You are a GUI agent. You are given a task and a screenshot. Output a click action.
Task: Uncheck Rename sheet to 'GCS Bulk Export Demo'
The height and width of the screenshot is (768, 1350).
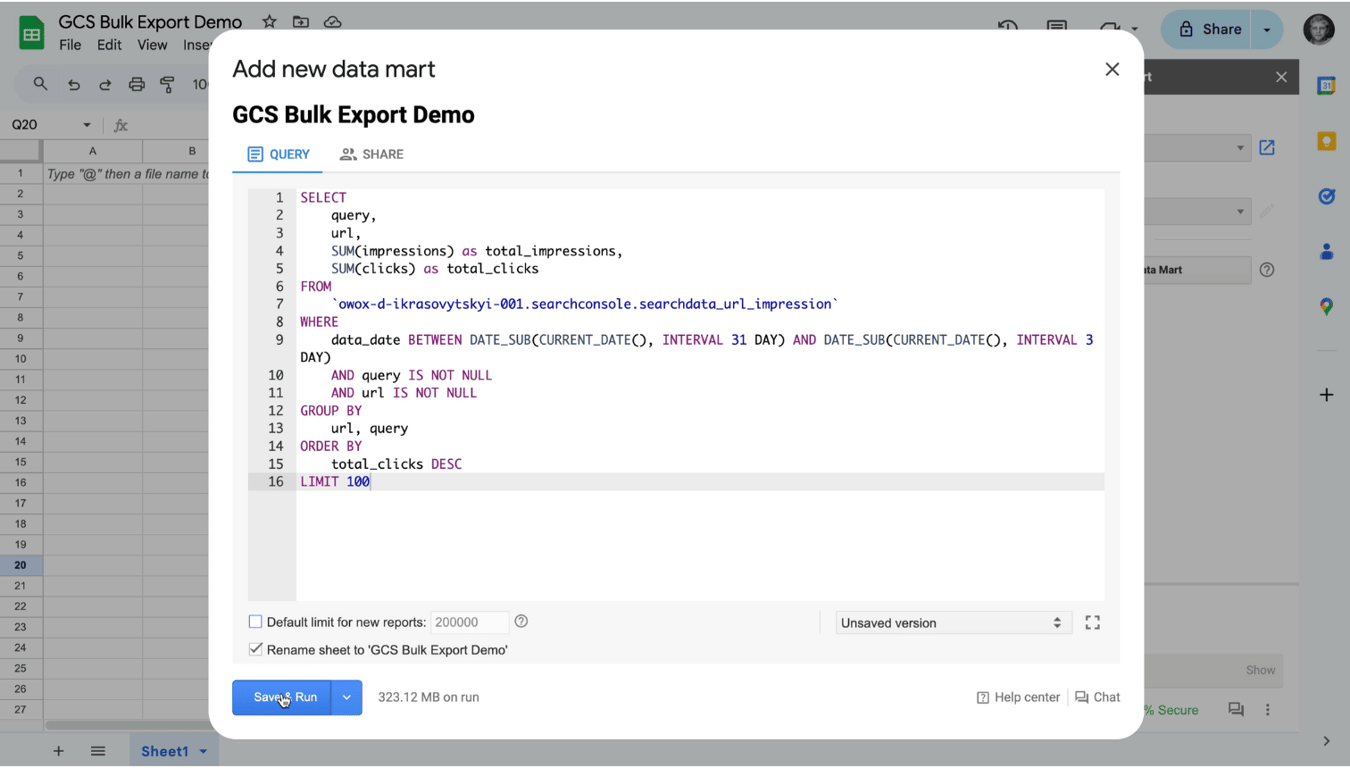(x=255, y=650)
